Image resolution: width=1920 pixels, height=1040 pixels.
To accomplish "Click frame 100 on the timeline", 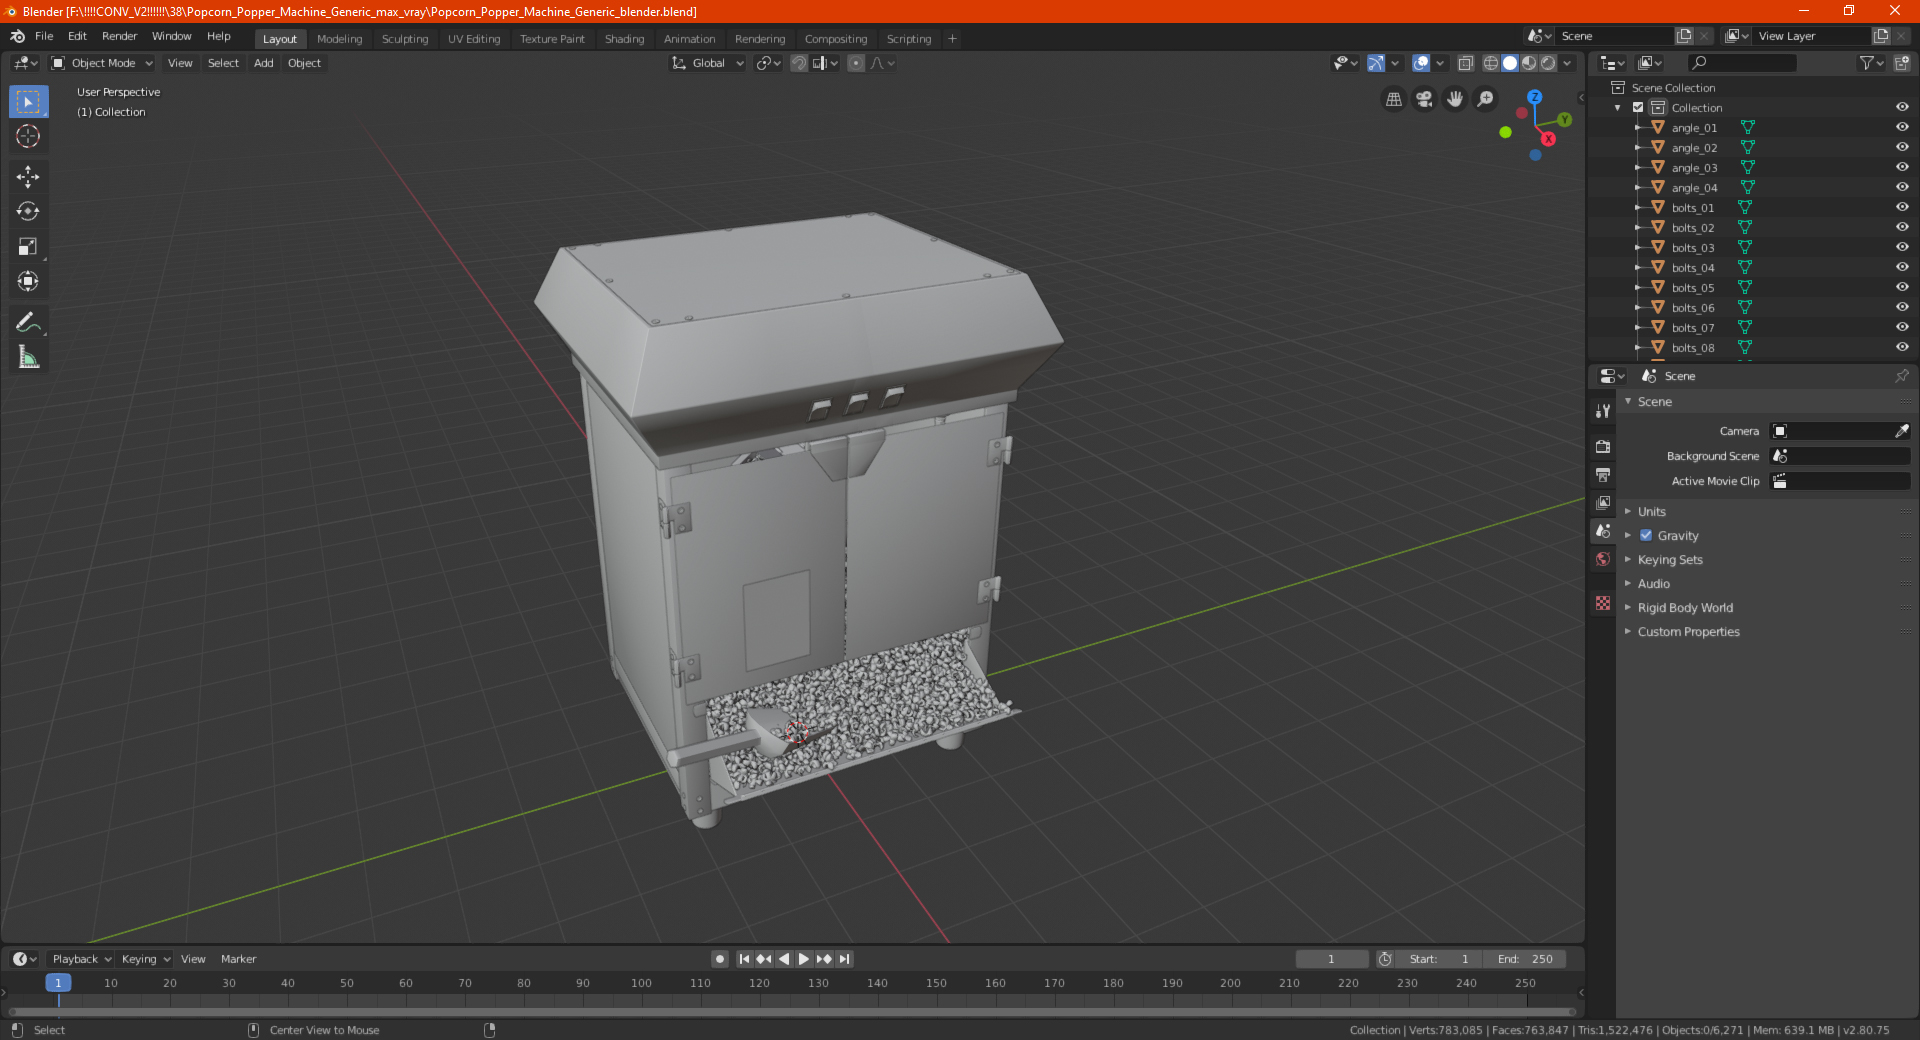I will coord(641,983).
